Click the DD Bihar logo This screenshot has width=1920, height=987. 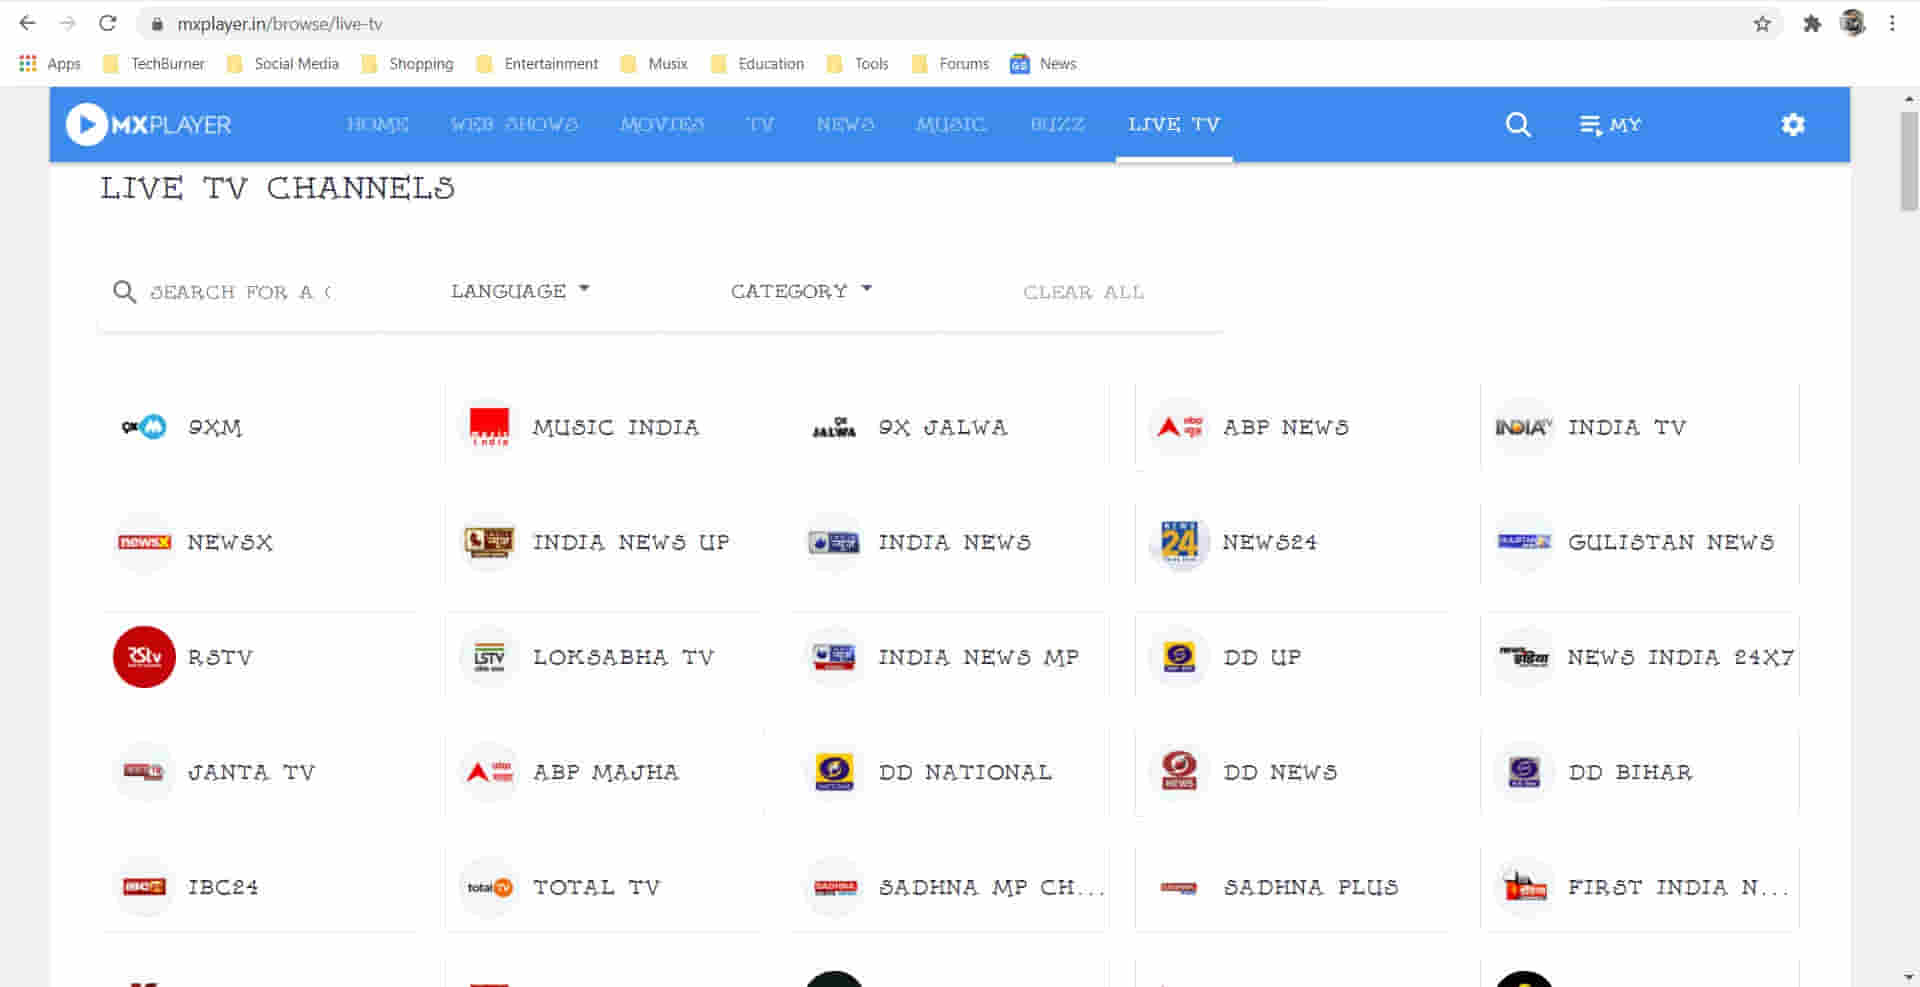(x=1524, y=772)
